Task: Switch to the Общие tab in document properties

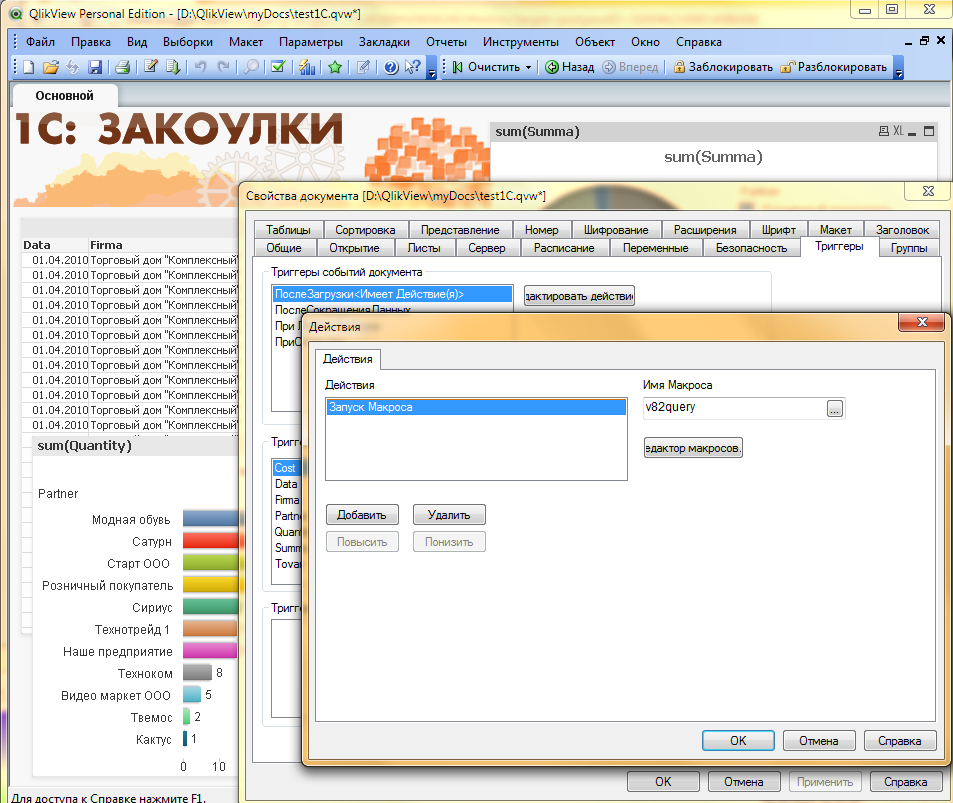Action: [284, 248]
